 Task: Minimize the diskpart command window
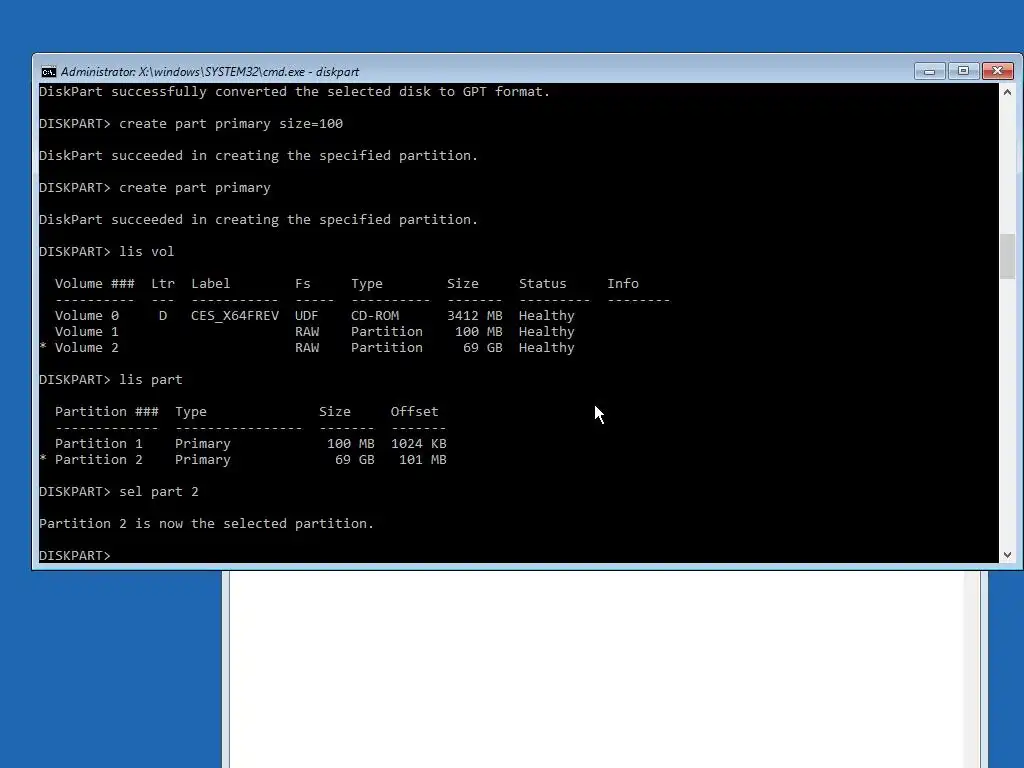(929, 71)
